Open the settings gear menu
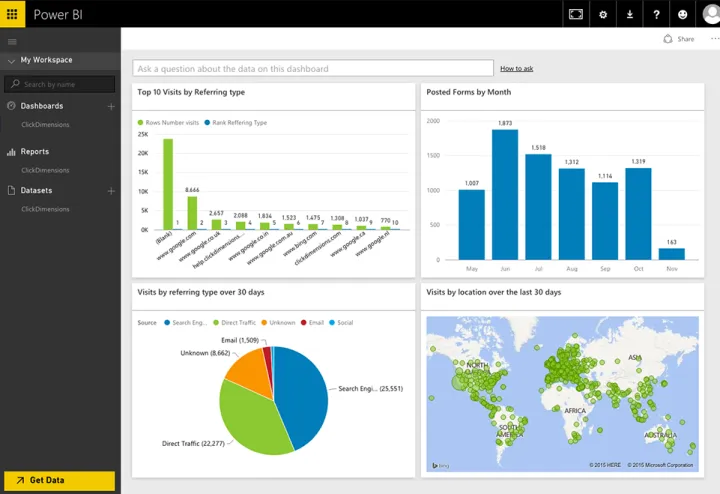Image resolution: width=720 pixels, height=494 pixels. (x=602, y=14)
